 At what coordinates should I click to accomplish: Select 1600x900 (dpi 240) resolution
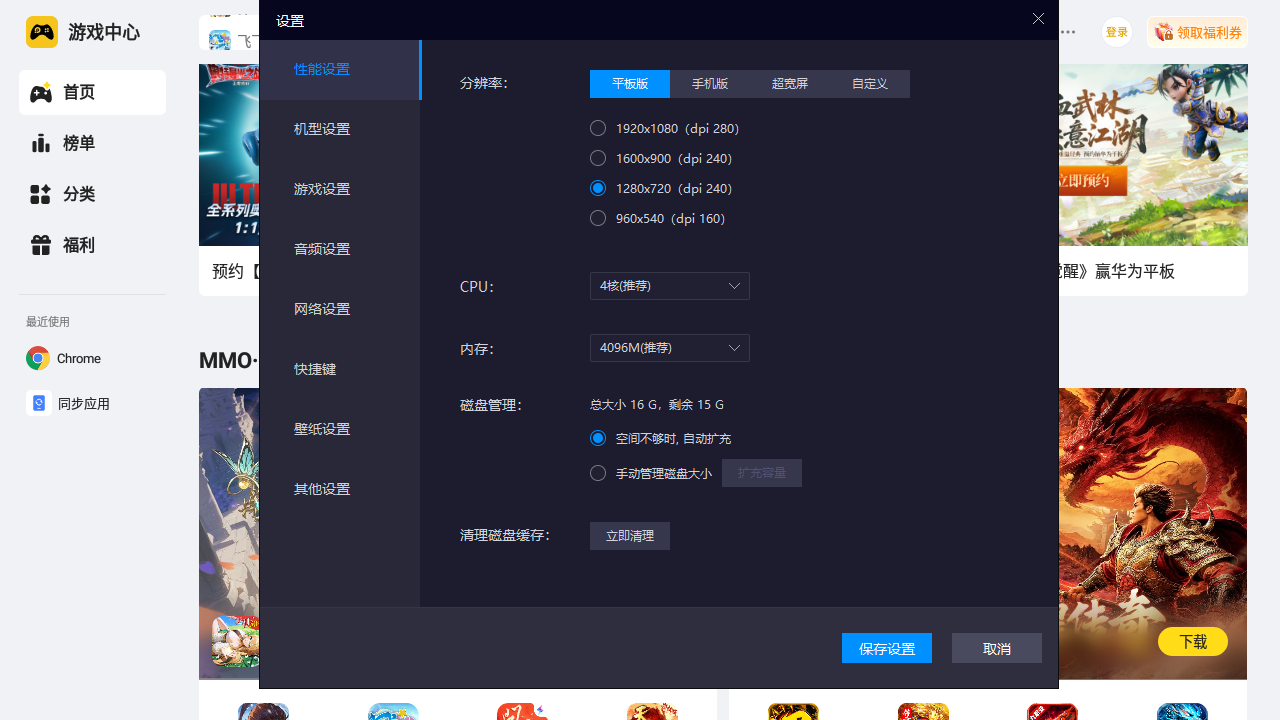point(662,158)
